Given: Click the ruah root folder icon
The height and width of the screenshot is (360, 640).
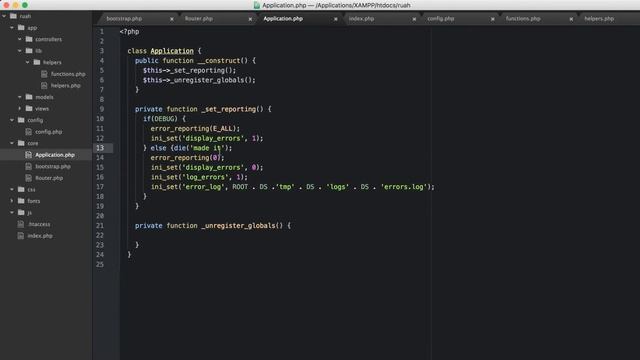Looking at the screenshot, I should (13, 16).
